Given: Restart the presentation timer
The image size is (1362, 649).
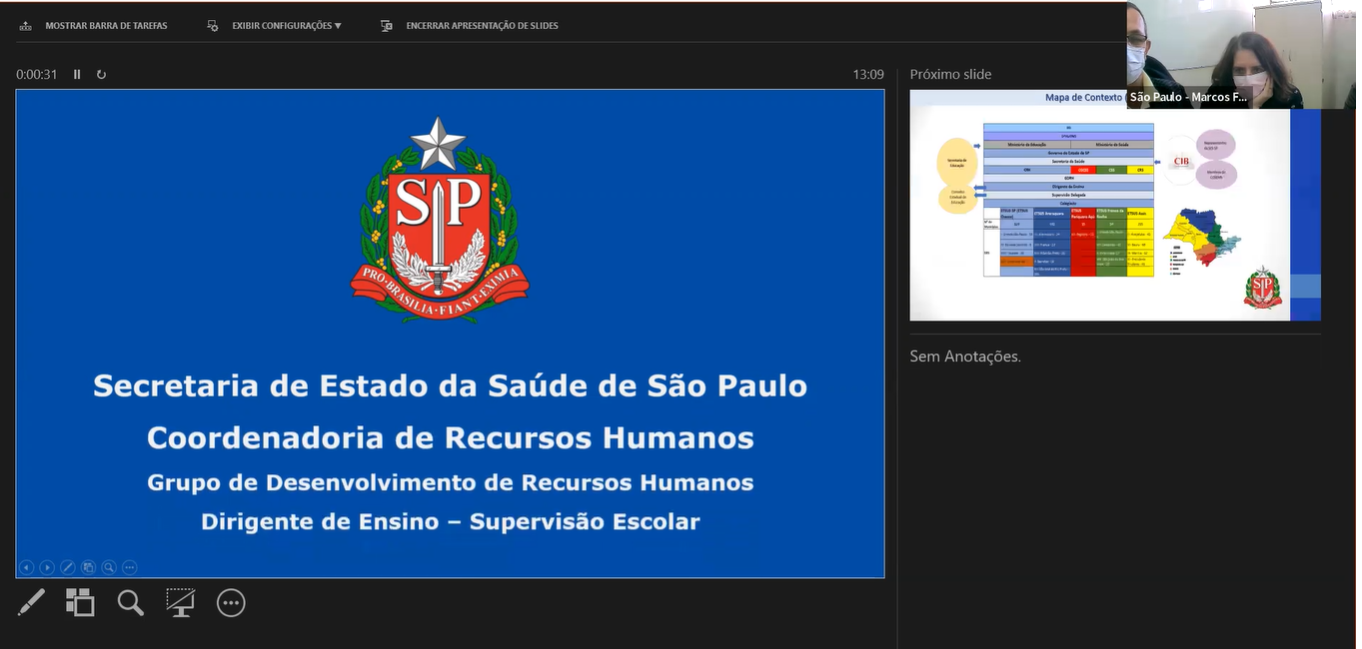Looking at the screenshot, I should coord(101,74).
